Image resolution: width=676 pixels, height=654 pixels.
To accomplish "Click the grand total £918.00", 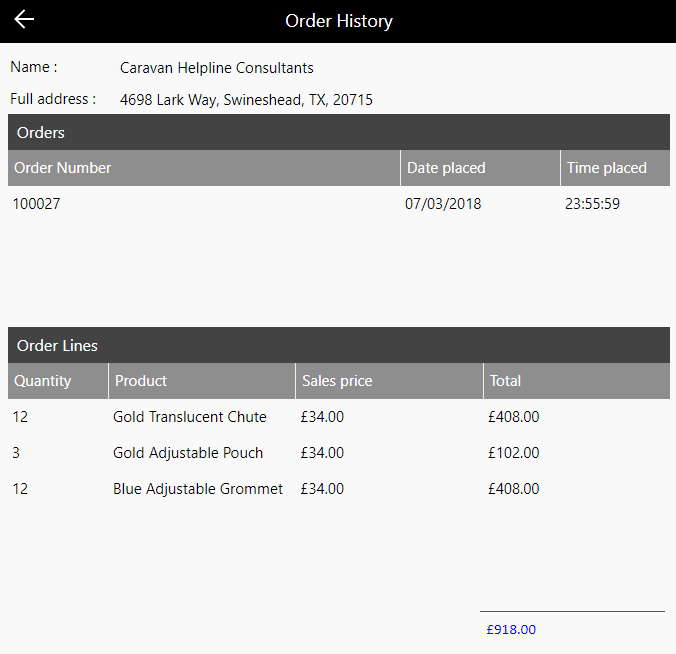I will tap(511, 629).
